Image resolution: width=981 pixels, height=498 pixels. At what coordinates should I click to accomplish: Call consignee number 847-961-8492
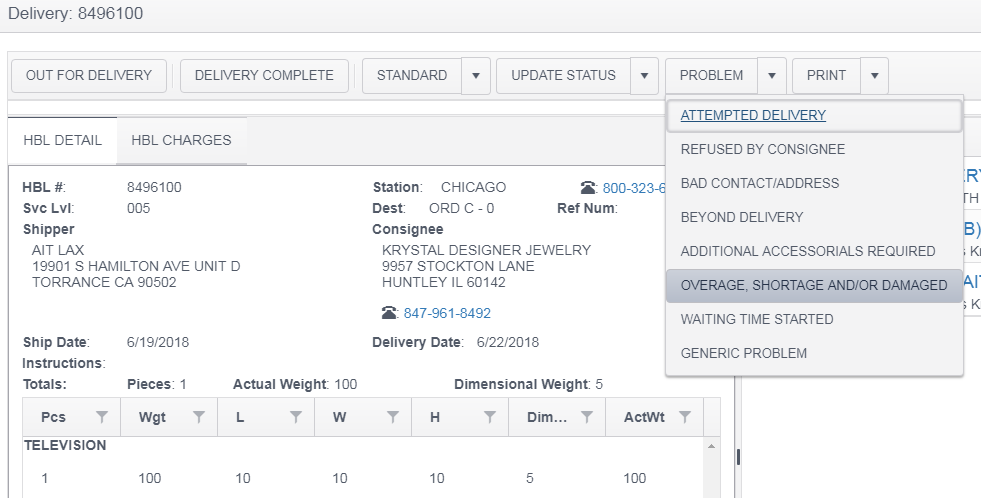tap(447, 313)
